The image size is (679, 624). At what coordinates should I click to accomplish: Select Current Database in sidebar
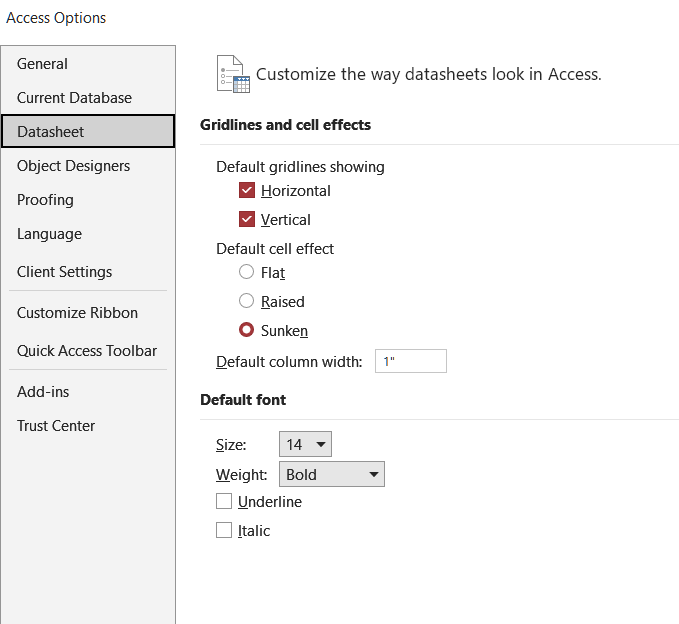click(x=88, y=98)
